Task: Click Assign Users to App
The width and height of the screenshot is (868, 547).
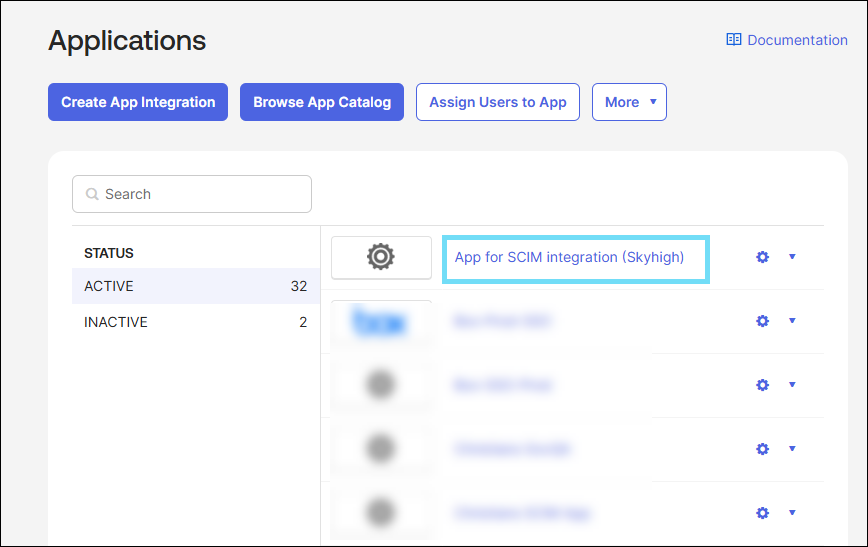Action: pos(498,102)
